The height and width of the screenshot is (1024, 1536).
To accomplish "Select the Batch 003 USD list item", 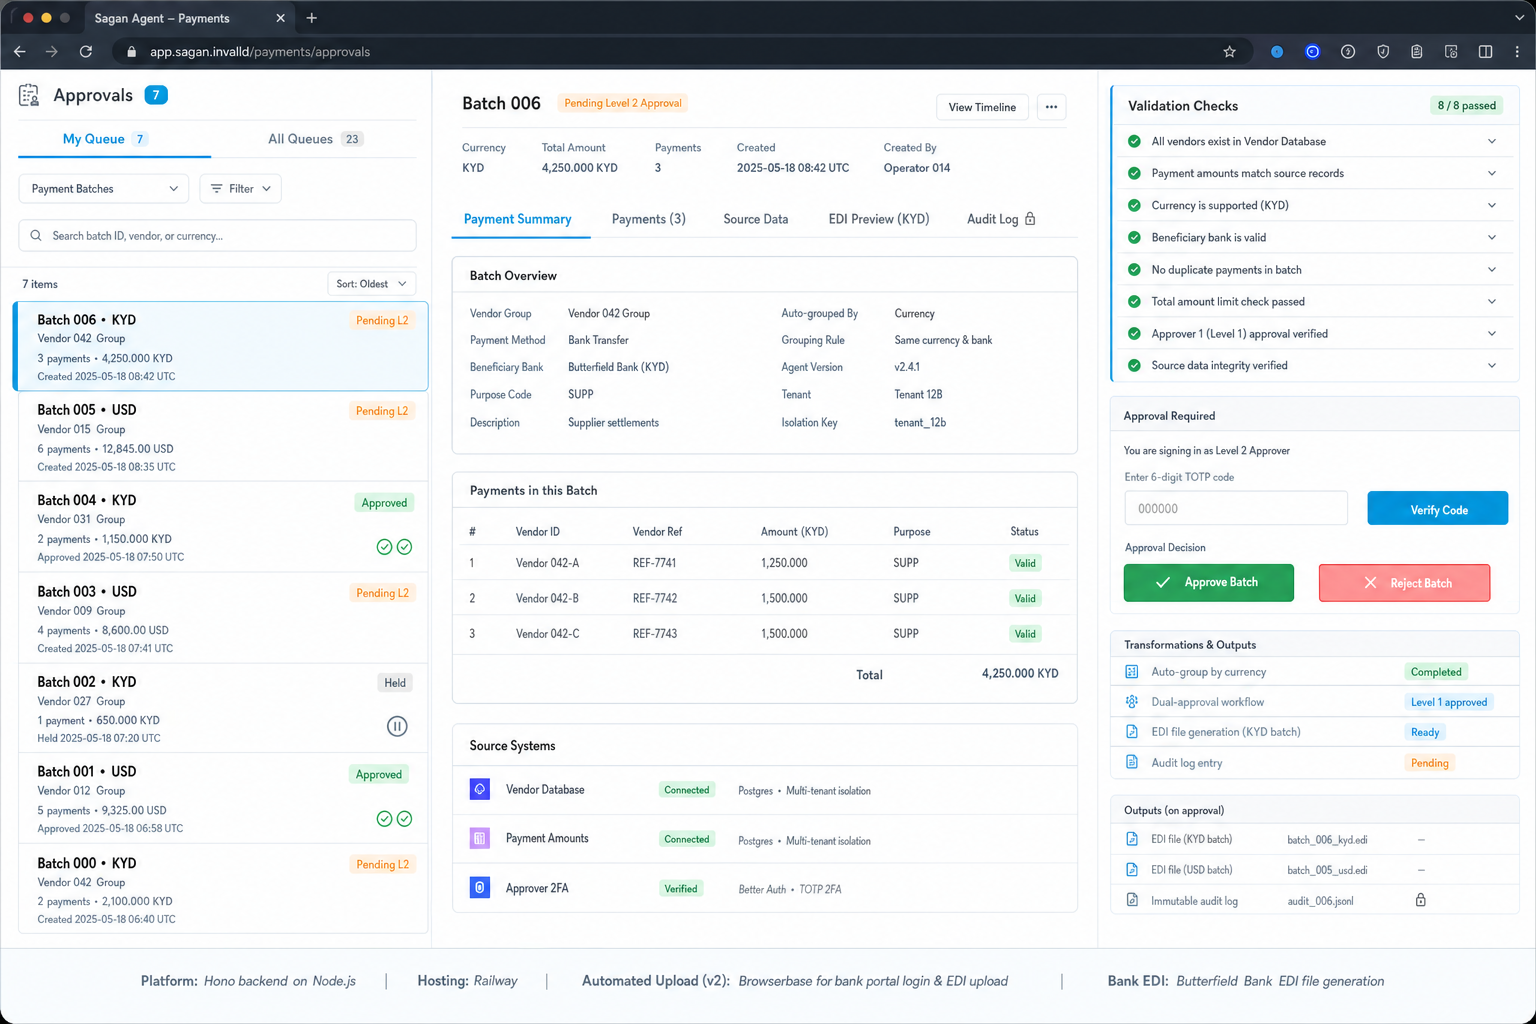I will 221,619.
